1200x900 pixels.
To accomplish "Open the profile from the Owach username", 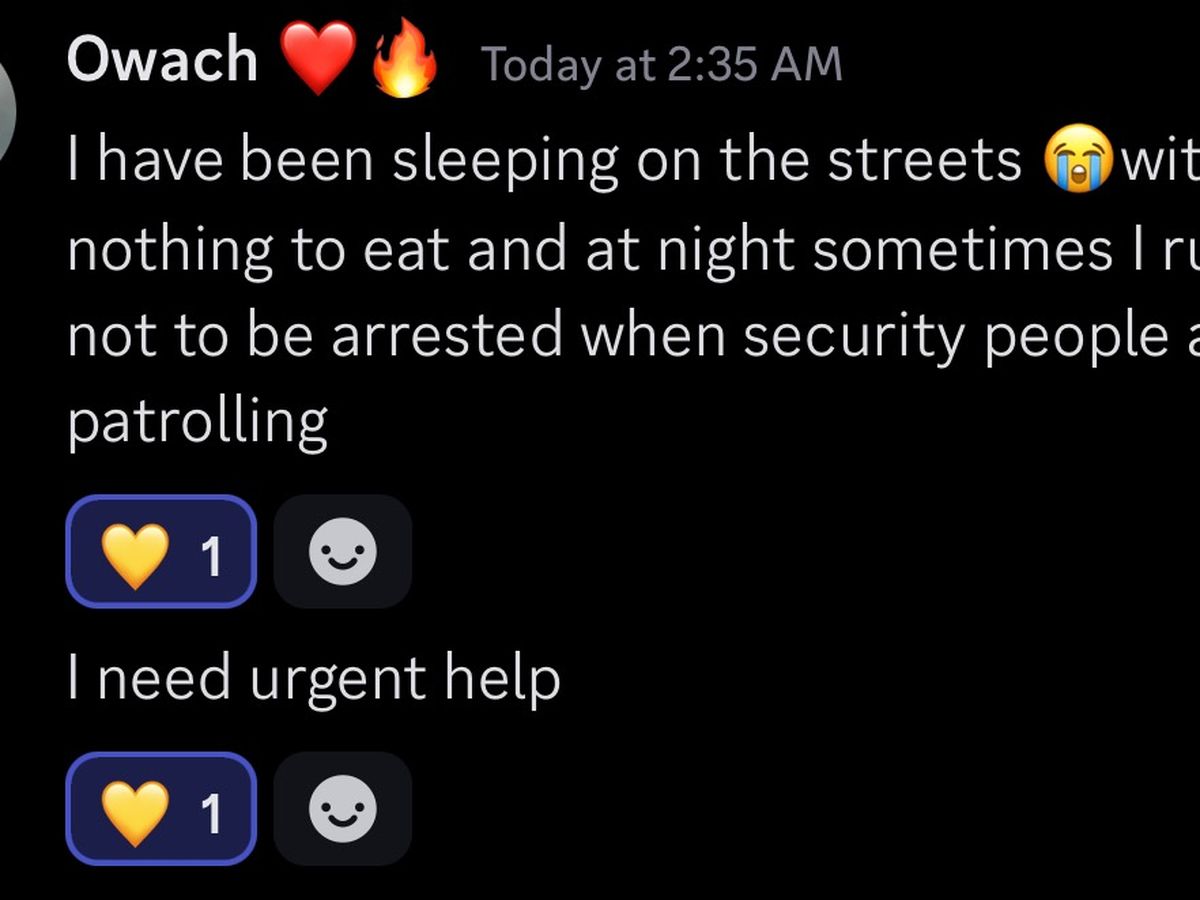I will pyautogui.click(x=162, y=62).
